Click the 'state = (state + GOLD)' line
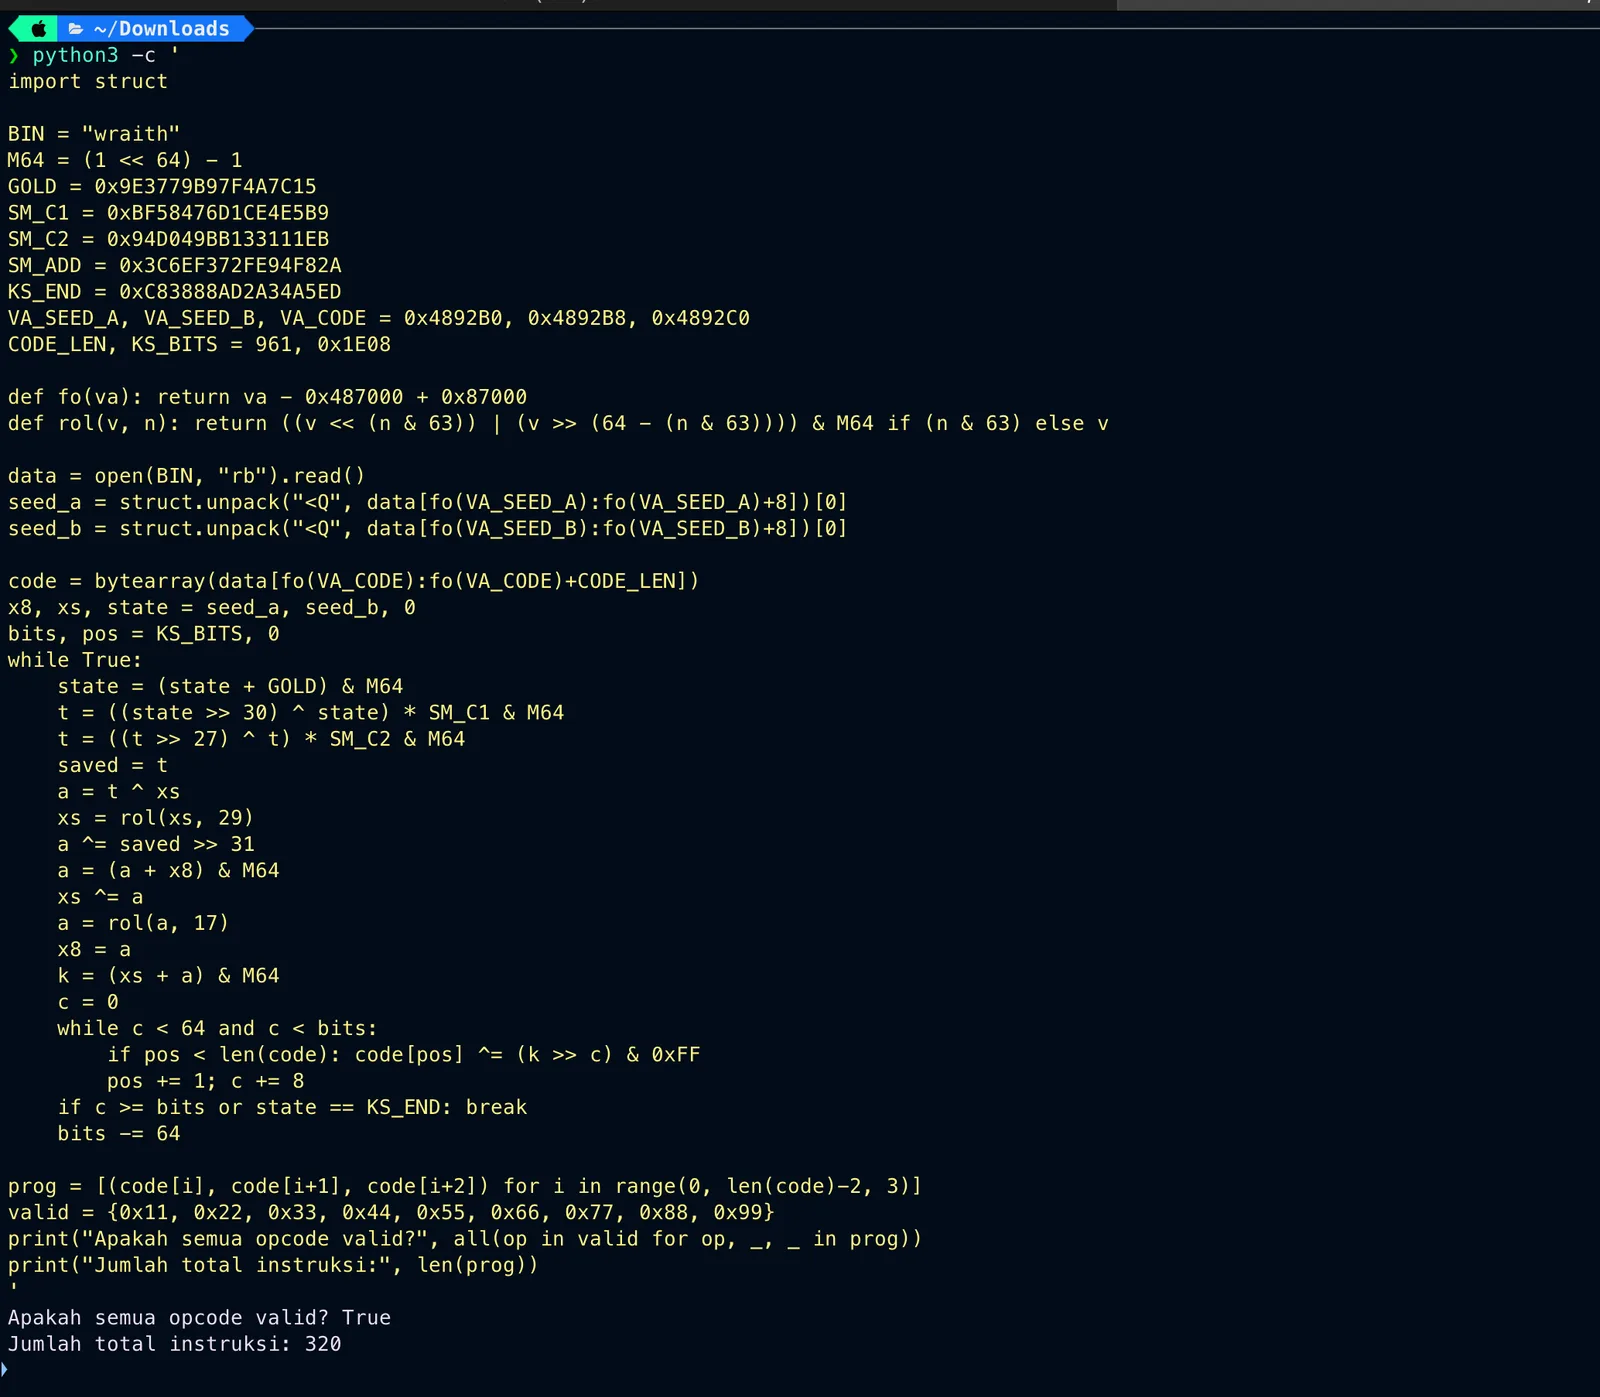Viewport: 1600px width, 1397px height. click(230, 687)
